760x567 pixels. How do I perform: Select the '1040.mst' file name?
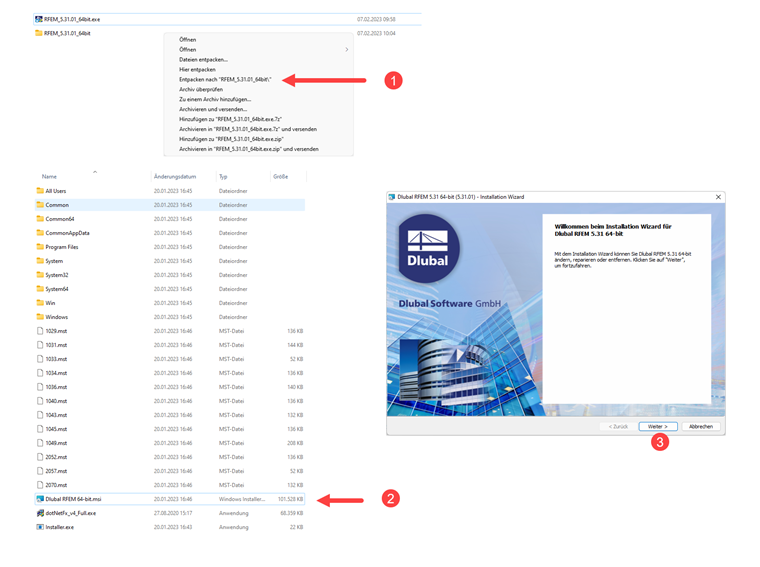click(56, 401)
